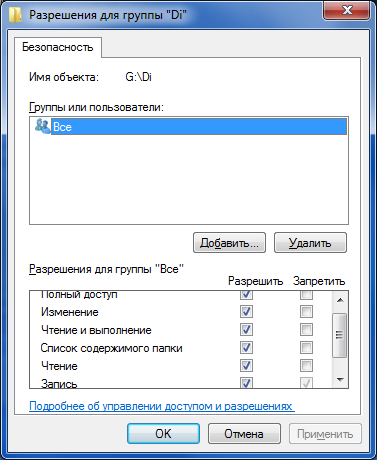Toggle Разрешить checkbox for Запись

[x=246, y=383]
